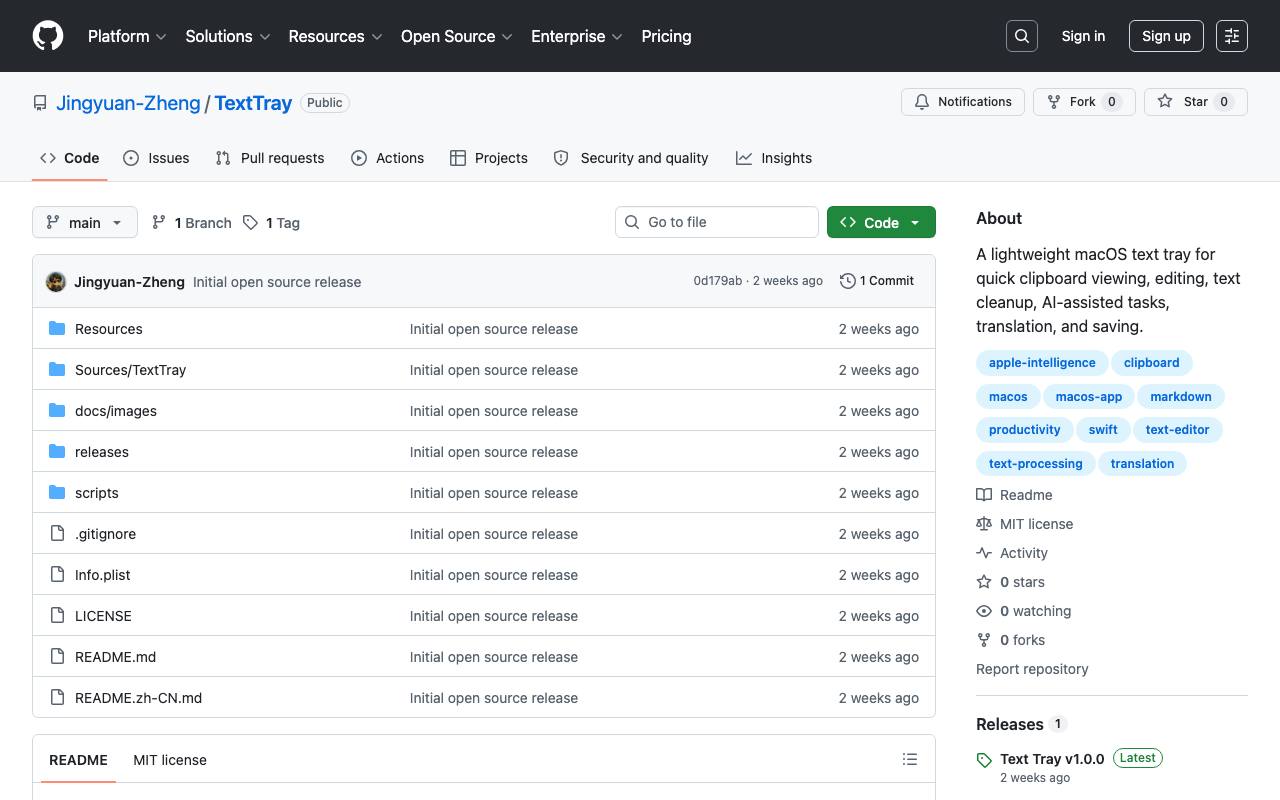
Task: Click the GitHub logo icon
Action: tap(48, 36)
